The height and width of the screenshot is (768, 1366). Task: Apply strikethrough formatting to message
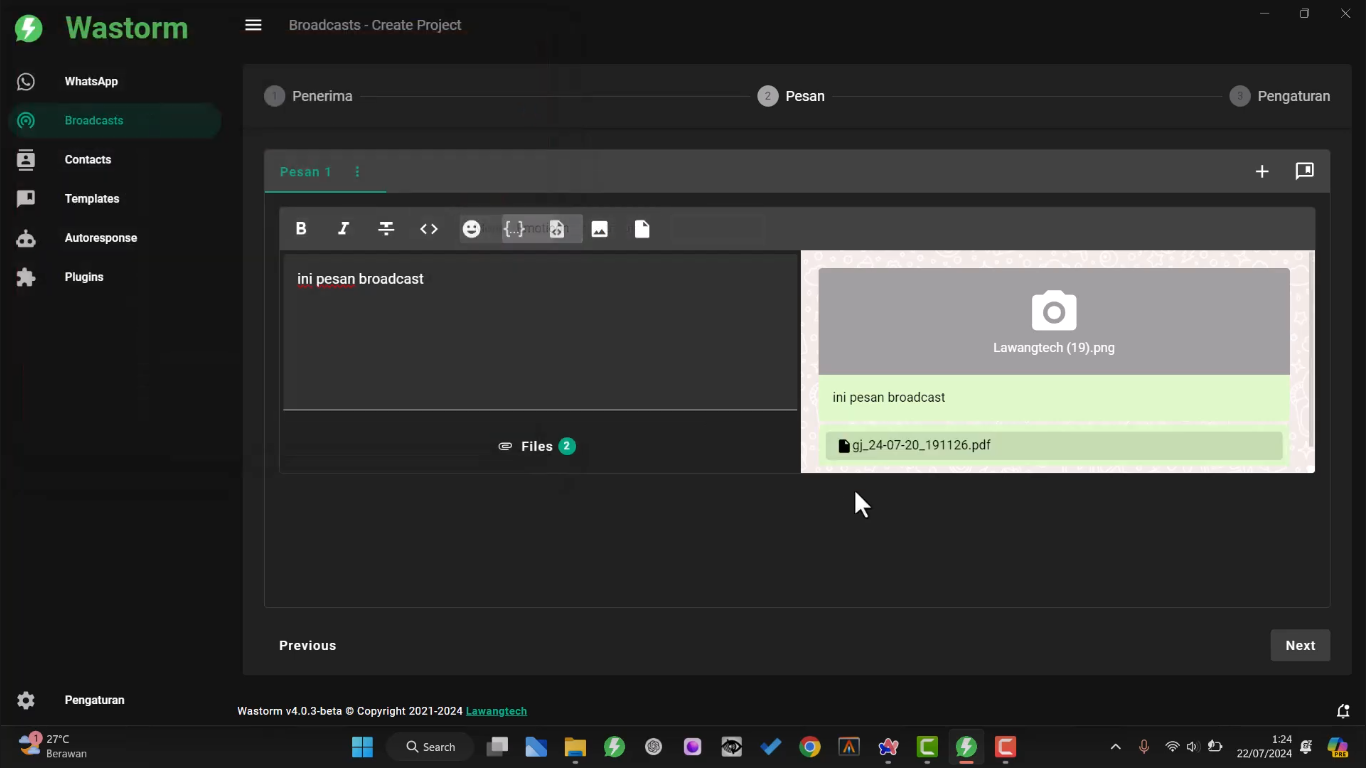386,229
